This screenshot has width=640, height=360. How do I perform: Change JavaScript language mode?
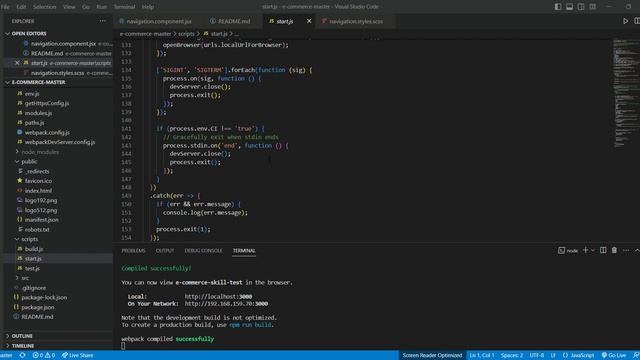point(578,355)
